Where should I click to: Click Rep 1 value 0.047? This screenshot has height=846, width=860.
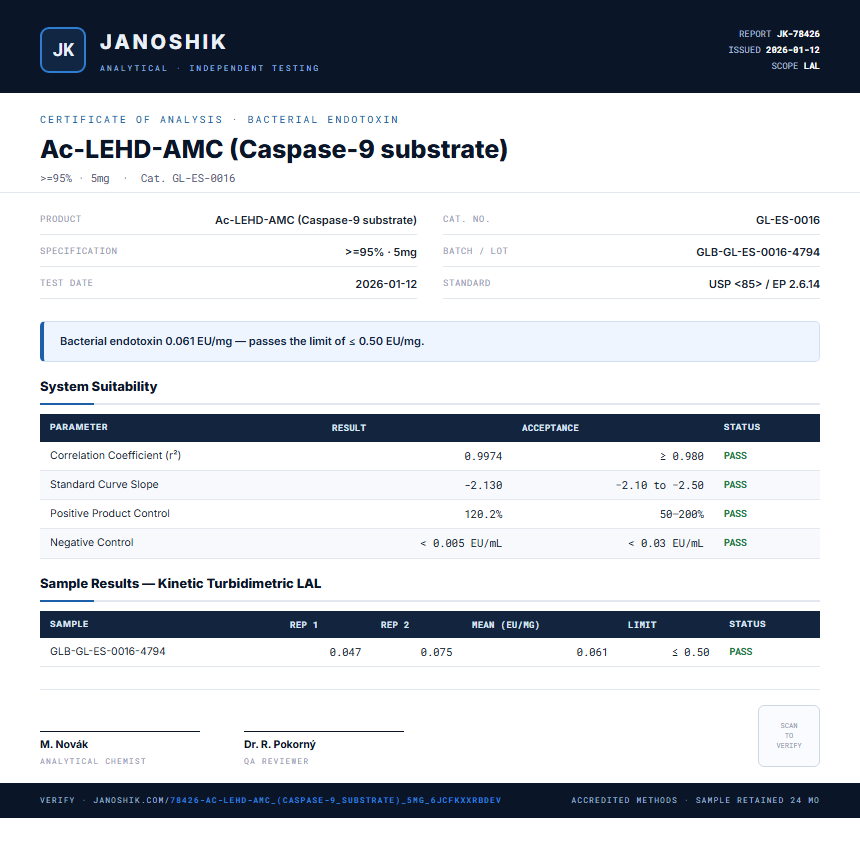(345, 652)
